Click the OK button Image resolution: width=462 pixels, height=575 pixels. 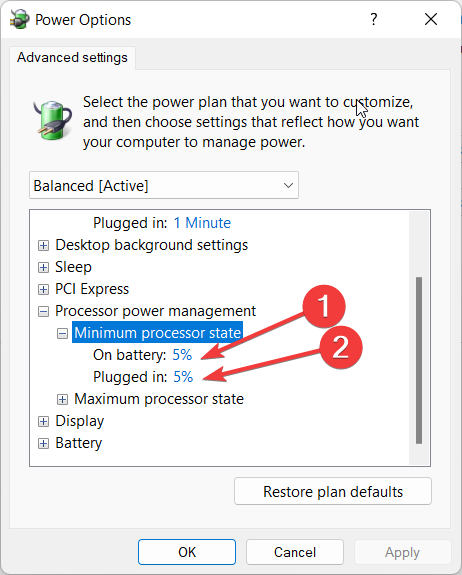click(x=187, y=552)
